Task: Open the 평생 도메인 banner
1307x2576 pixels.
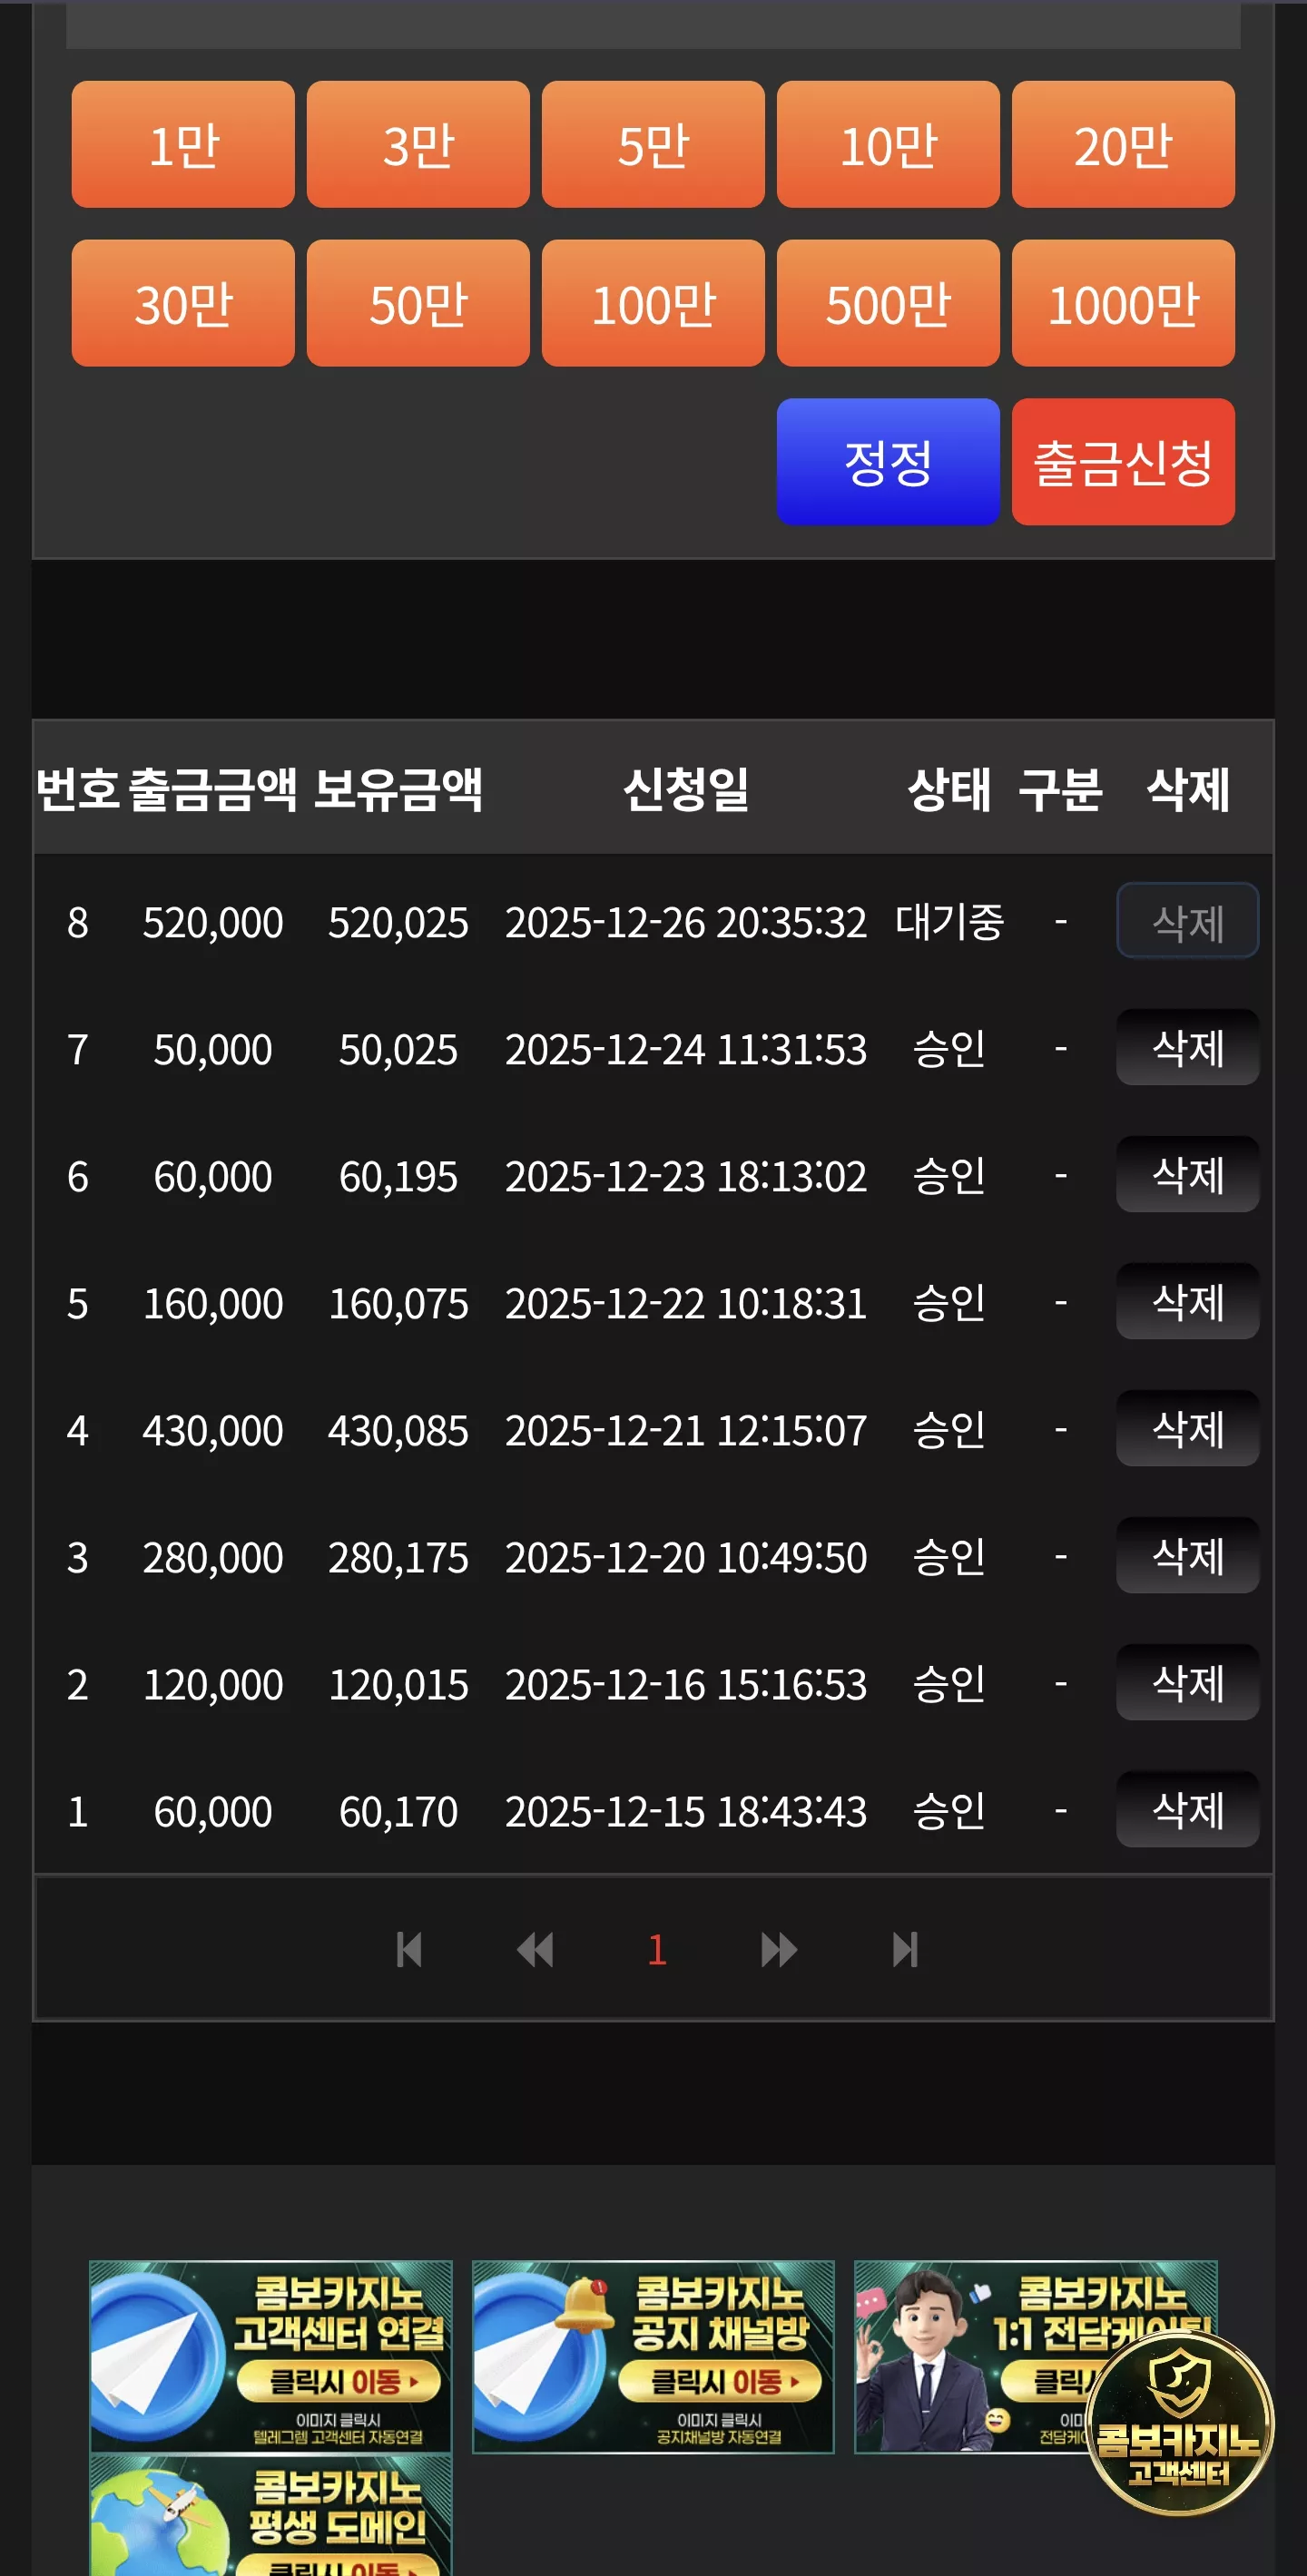Action: click(x=270, y=2515)
